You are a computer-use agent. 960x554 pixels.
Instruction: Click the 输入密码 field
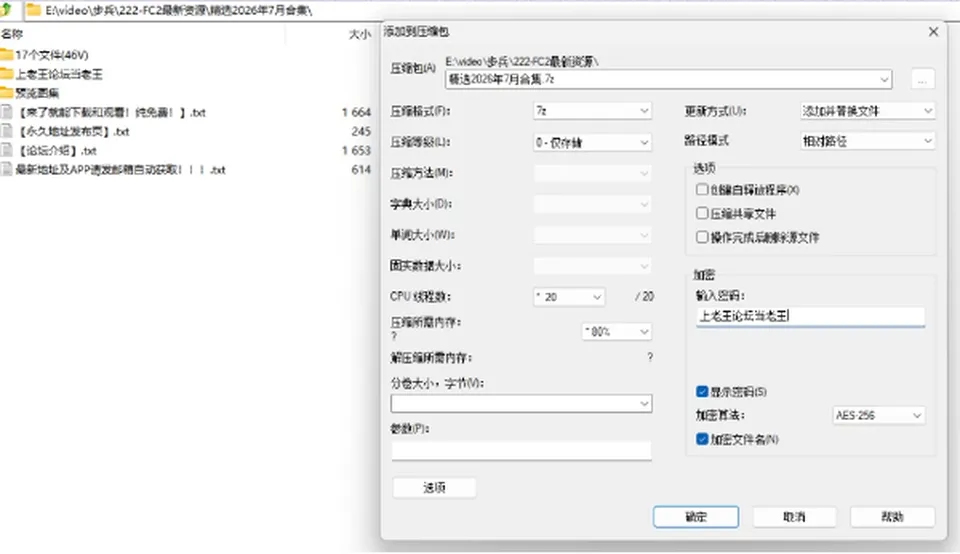(810, 316)
